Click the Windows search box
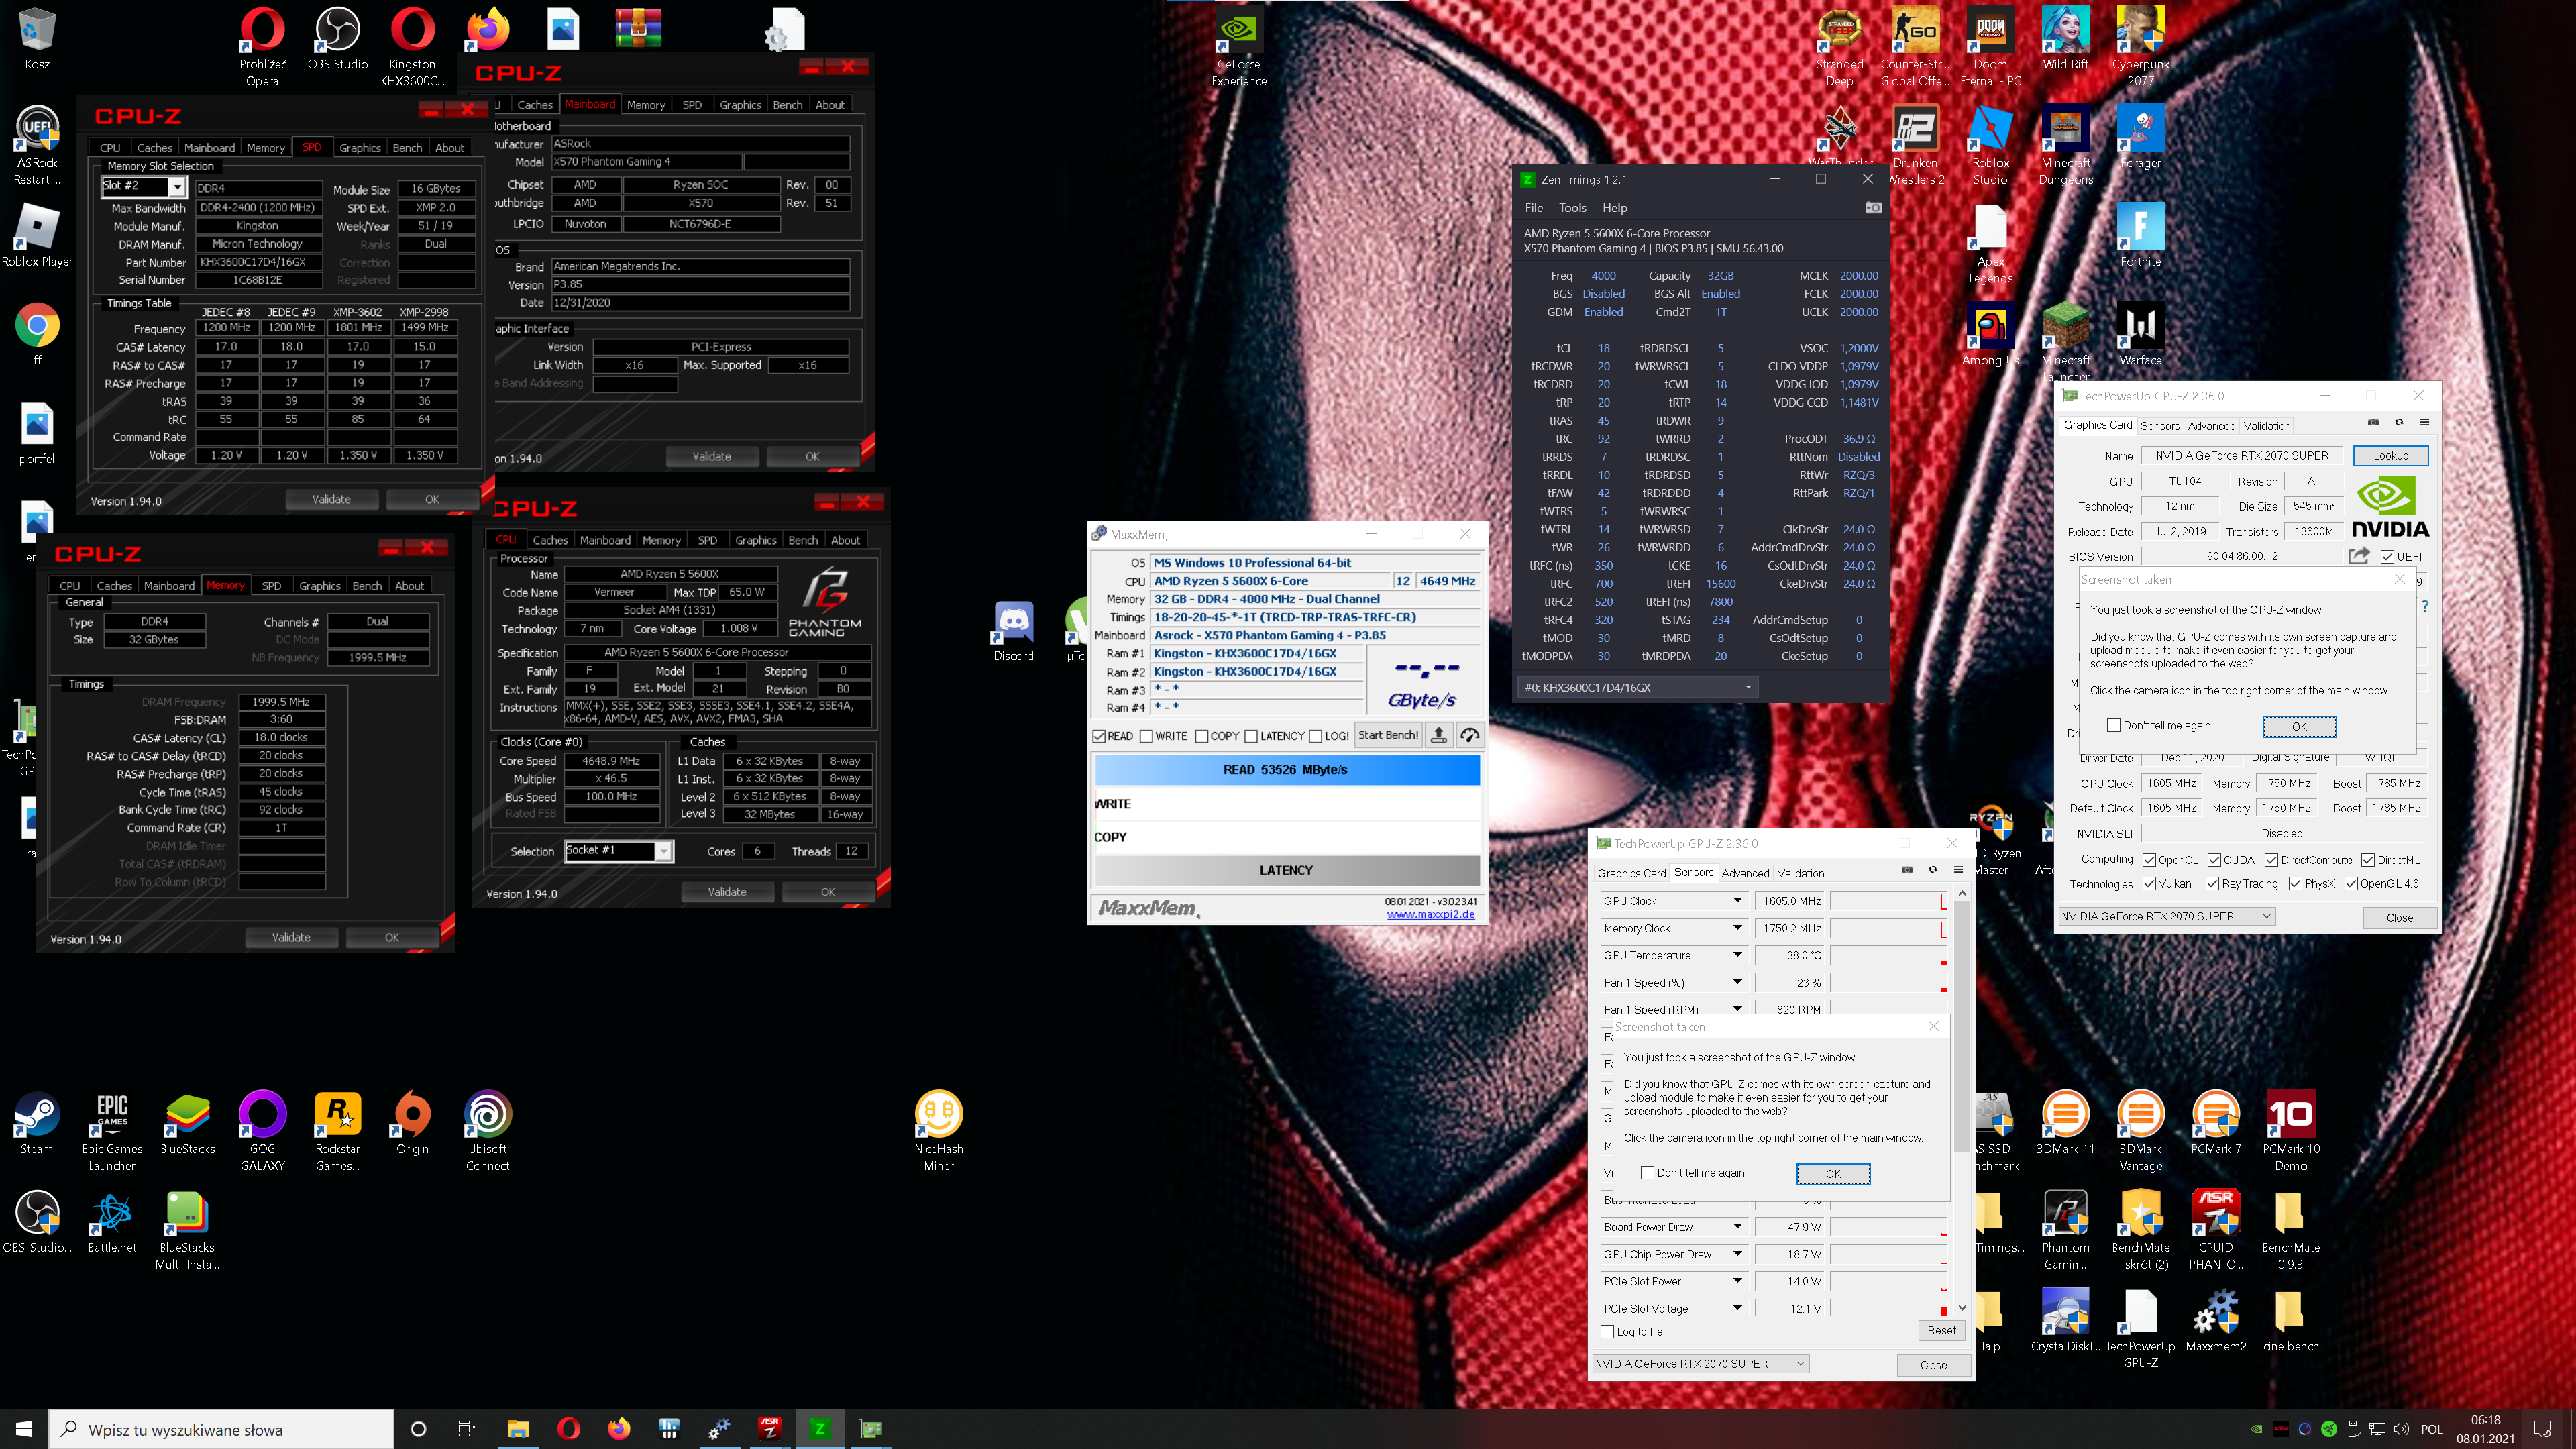This screenshot has height=1449, width=2576. pos(221,1429)
